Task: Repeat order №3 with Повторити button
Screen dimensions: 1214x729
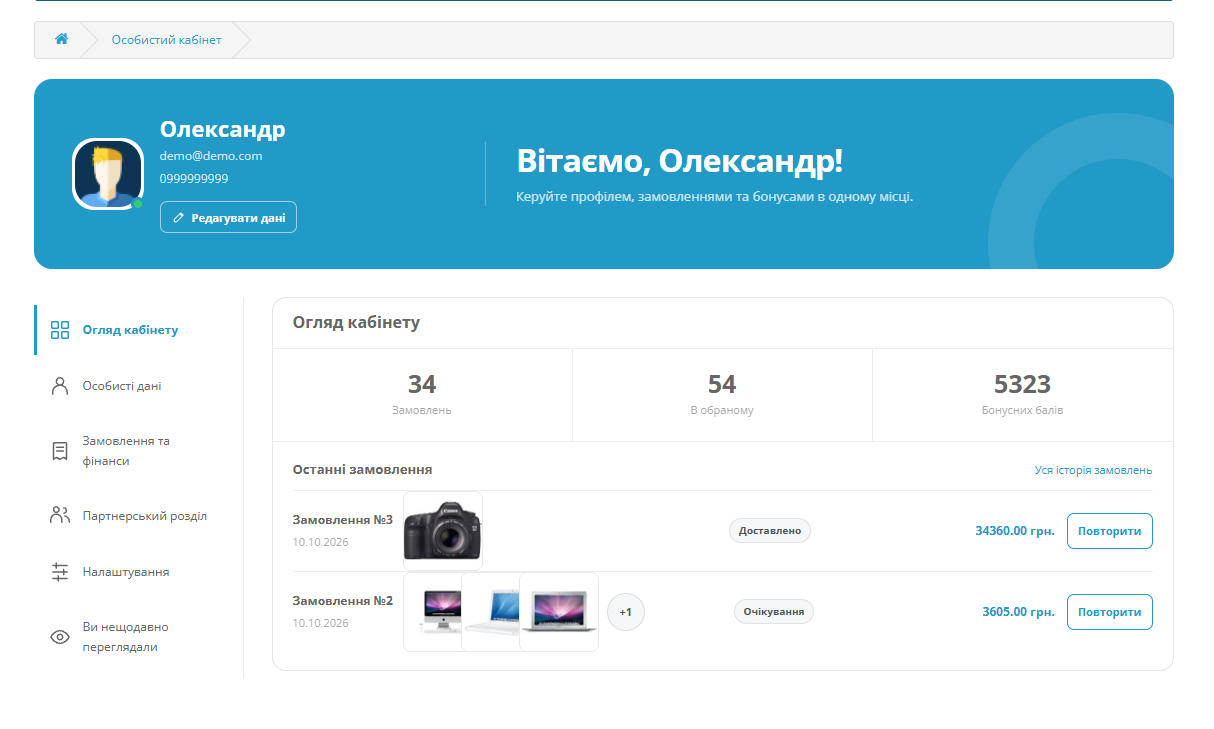Action: coord(1110,531)
